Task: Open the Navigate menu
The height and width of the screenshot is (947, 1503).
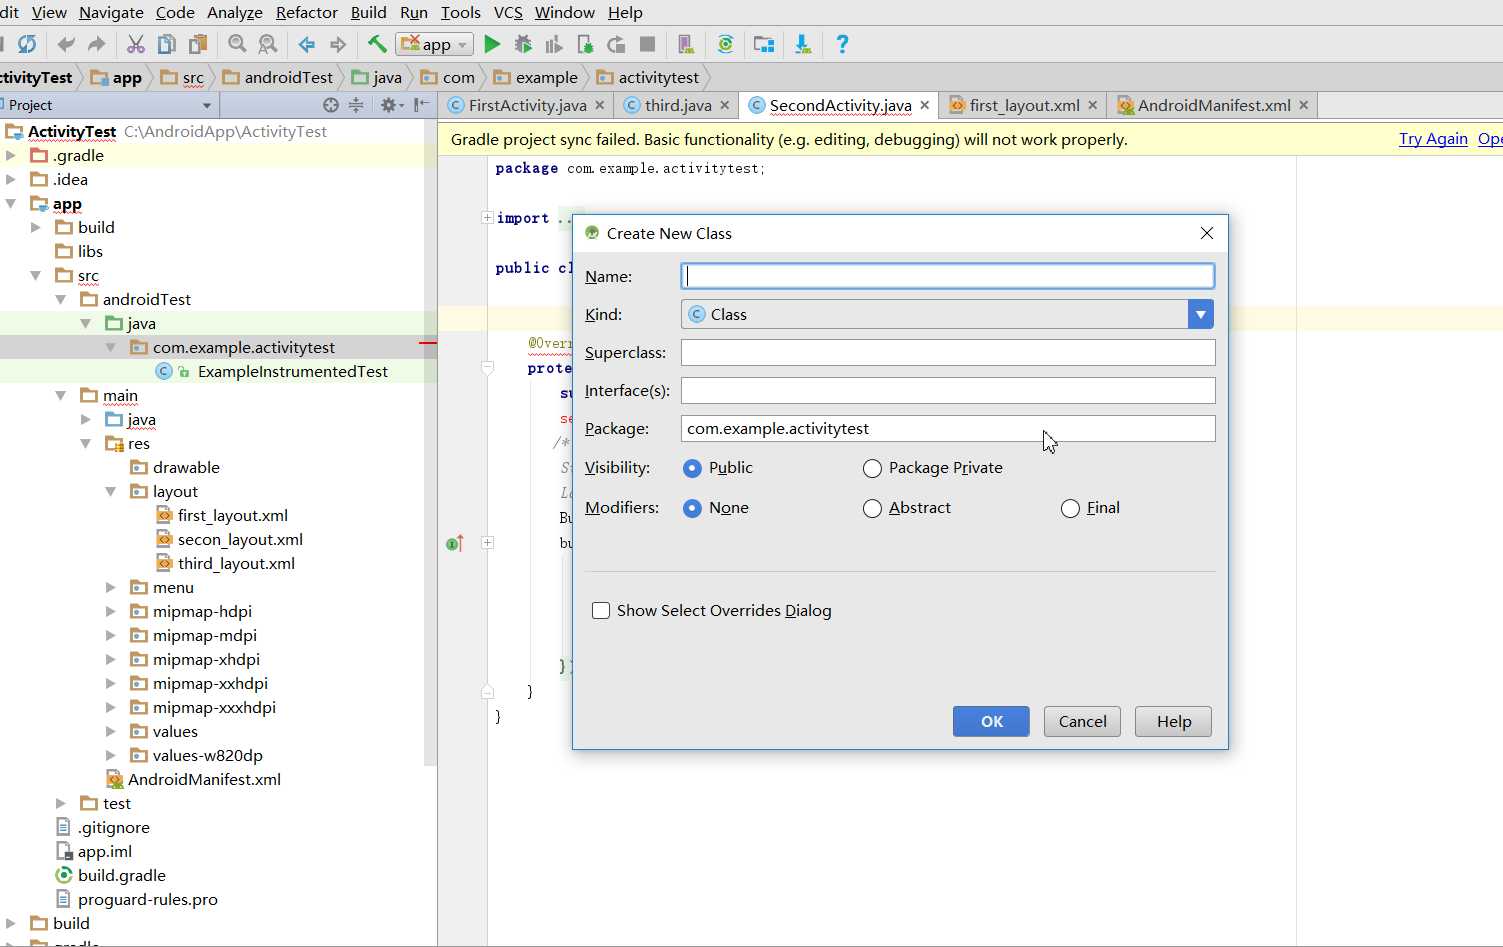Action: [111, 12]
